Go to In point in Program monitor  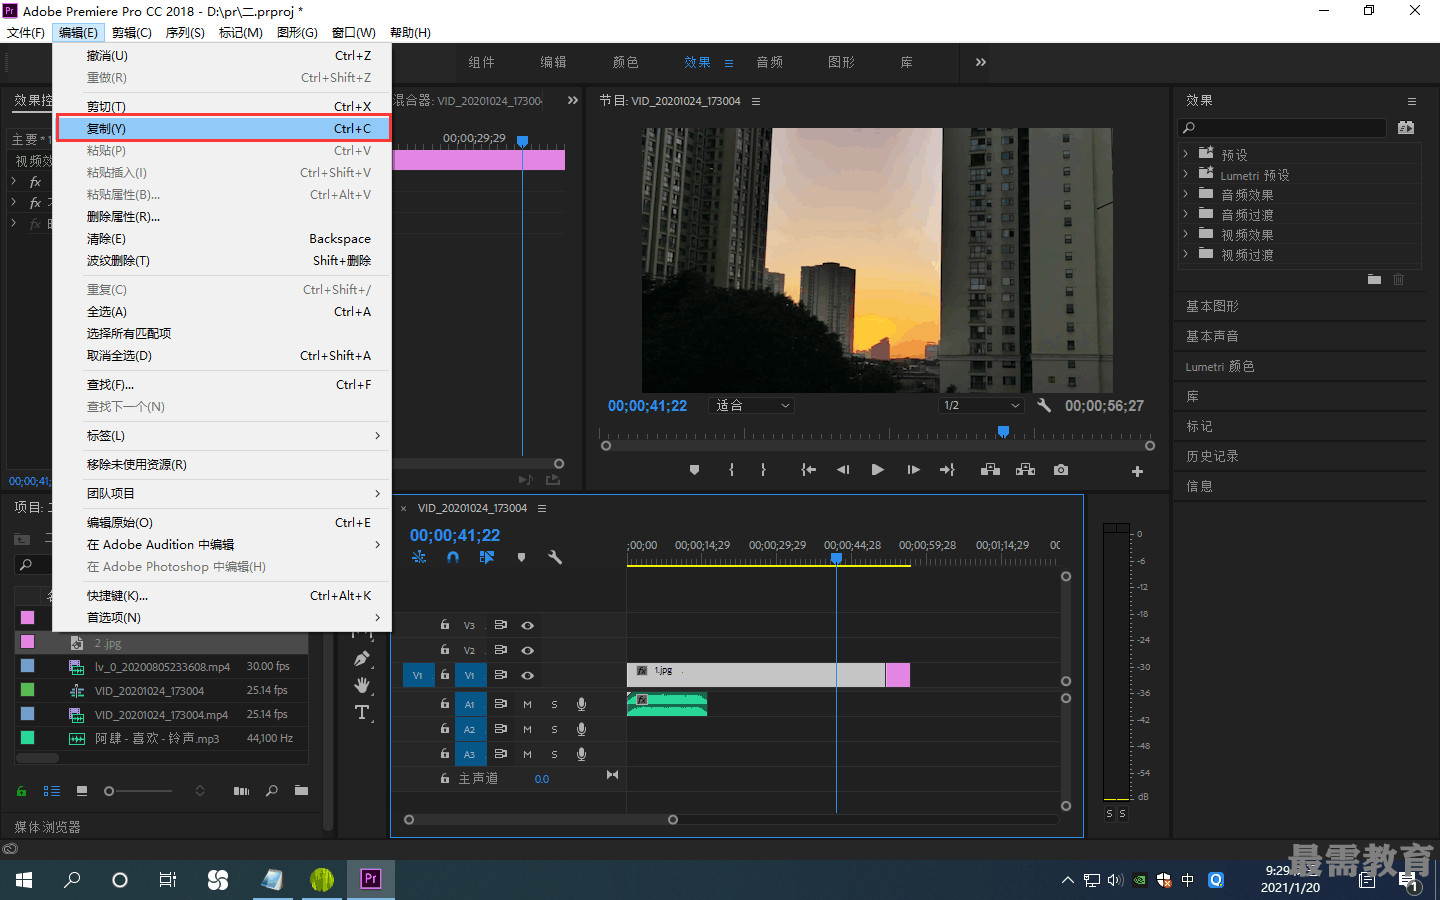809,470
